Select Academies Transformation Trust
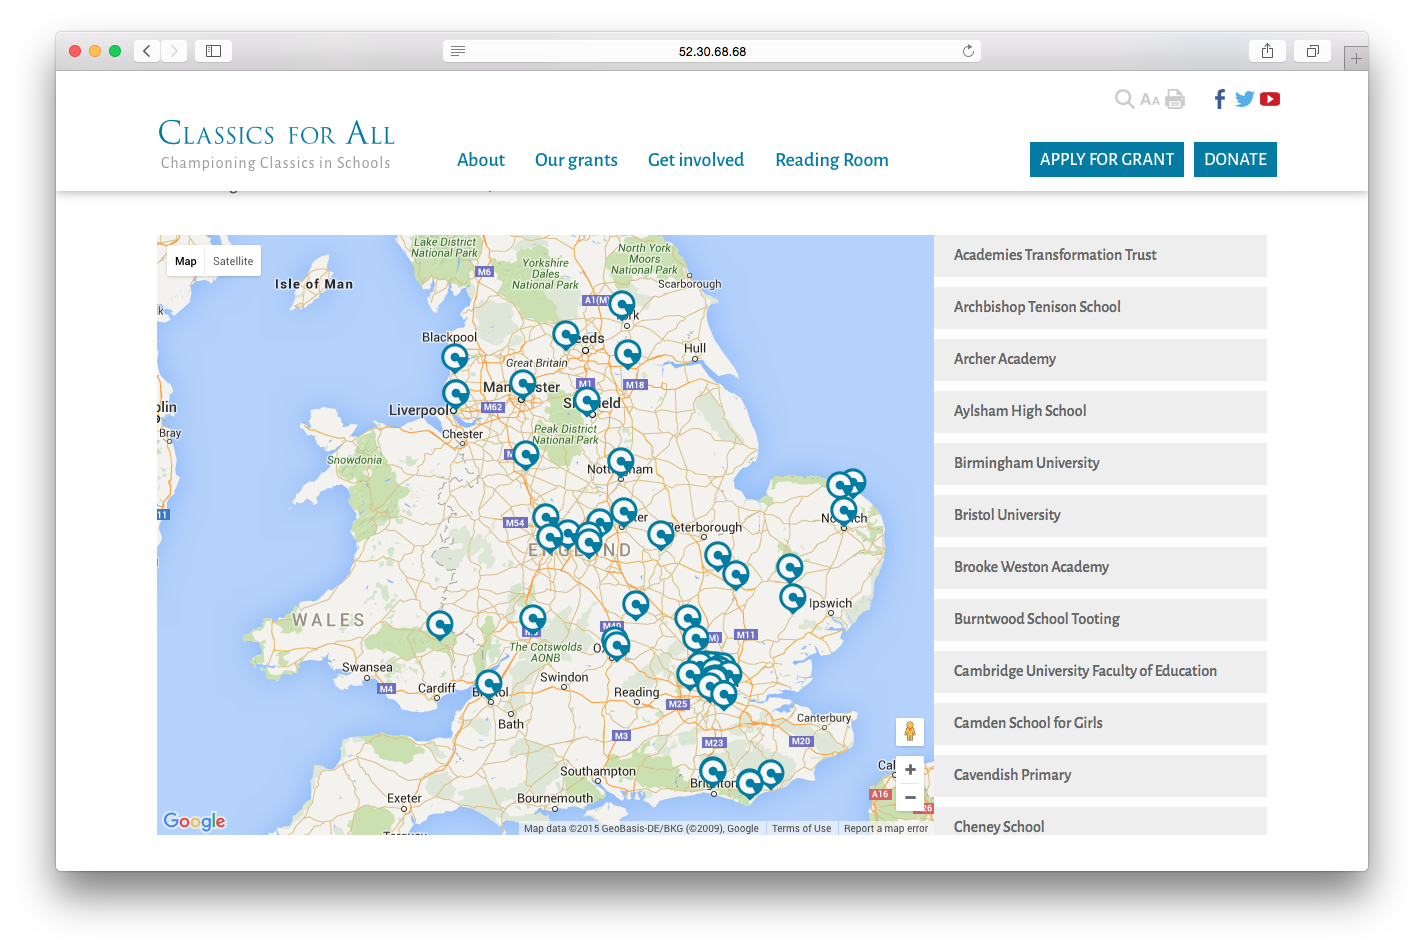The width and height of the screenshot is (1424, 951). coord(1100,255)
